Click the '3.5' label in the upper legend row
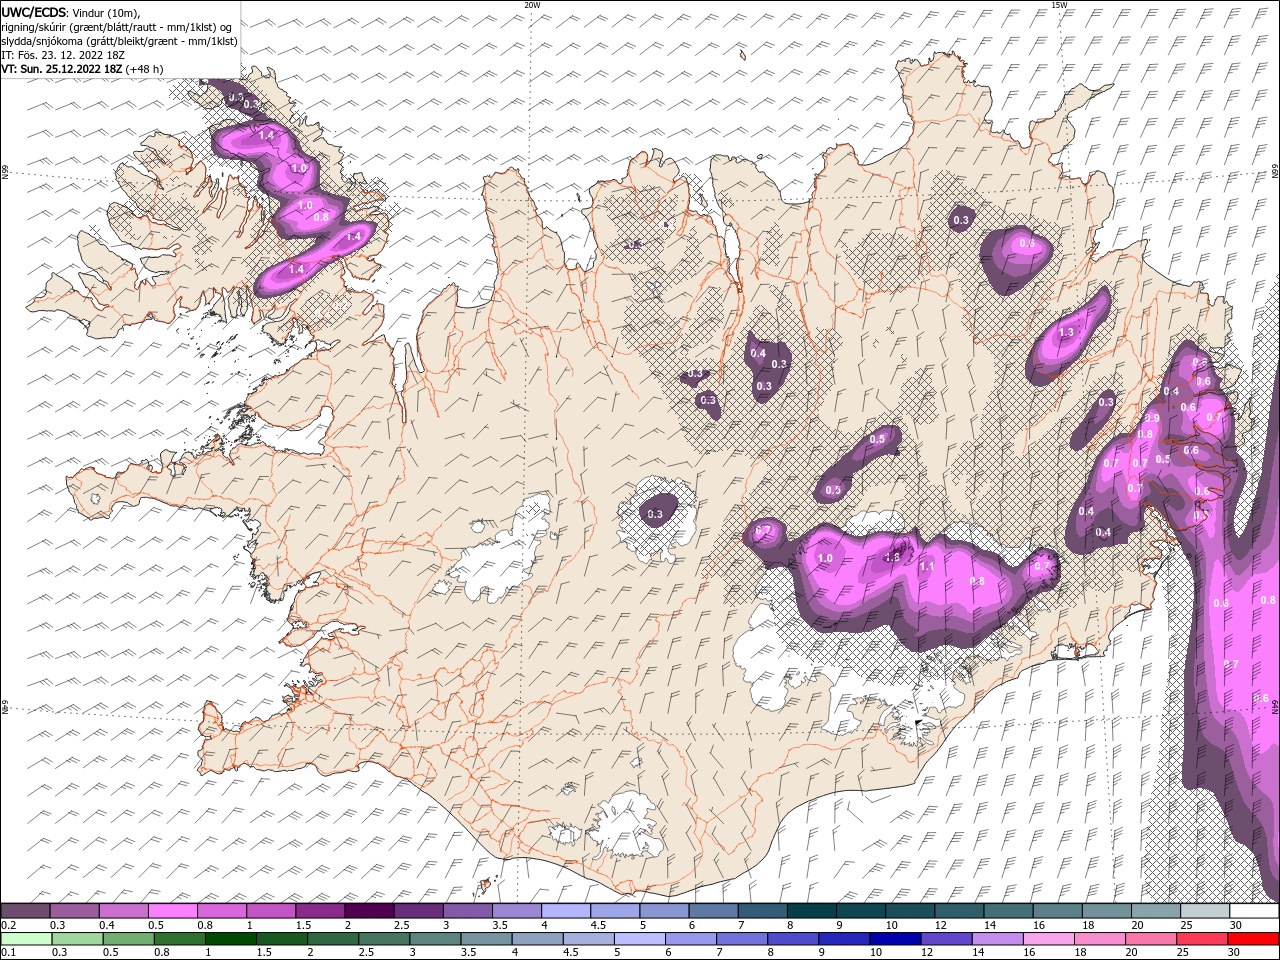1280x960 pixels. [x=500, y=925]
